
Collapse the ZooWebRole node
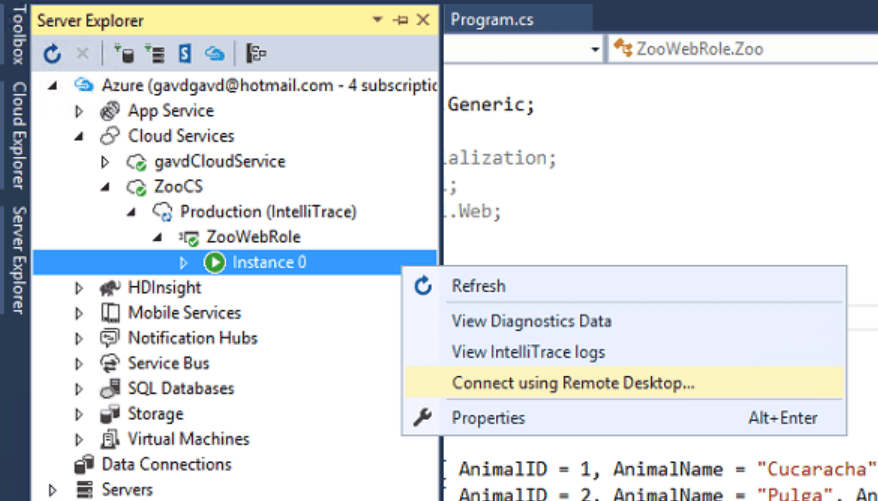(x=158, y=237)
